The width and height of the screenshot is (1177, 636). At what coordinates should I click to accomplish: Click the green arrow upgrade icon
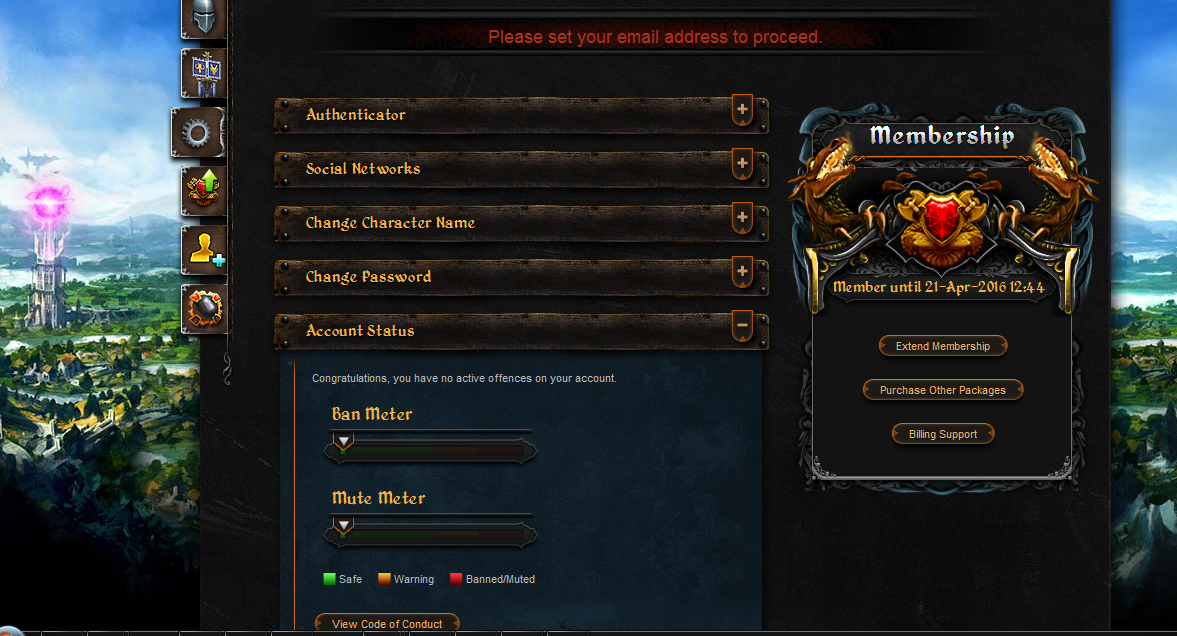pos(204,191)
